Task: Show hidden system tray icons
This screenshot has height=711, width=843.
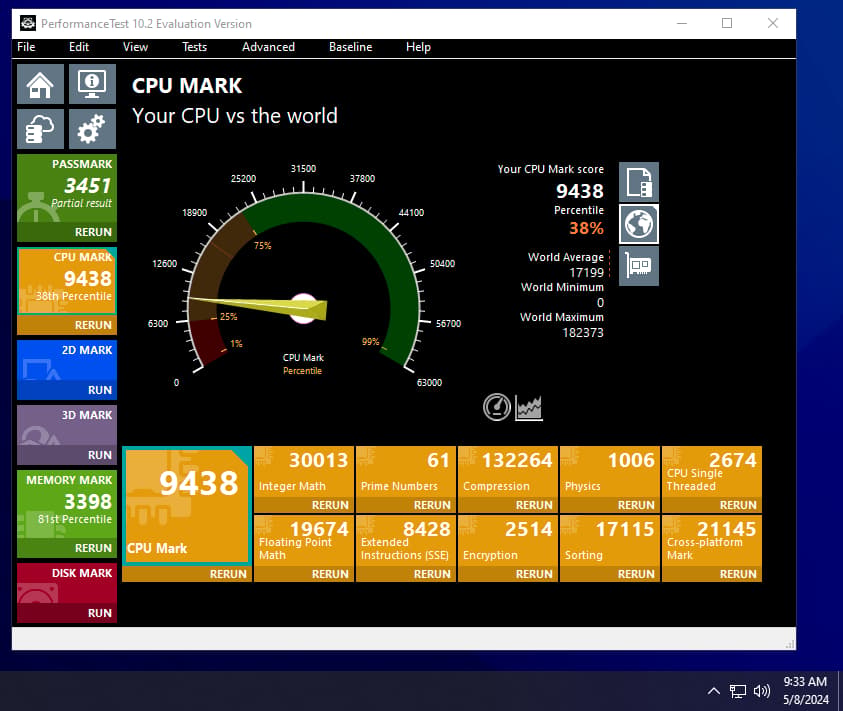Action: point(713,691)
